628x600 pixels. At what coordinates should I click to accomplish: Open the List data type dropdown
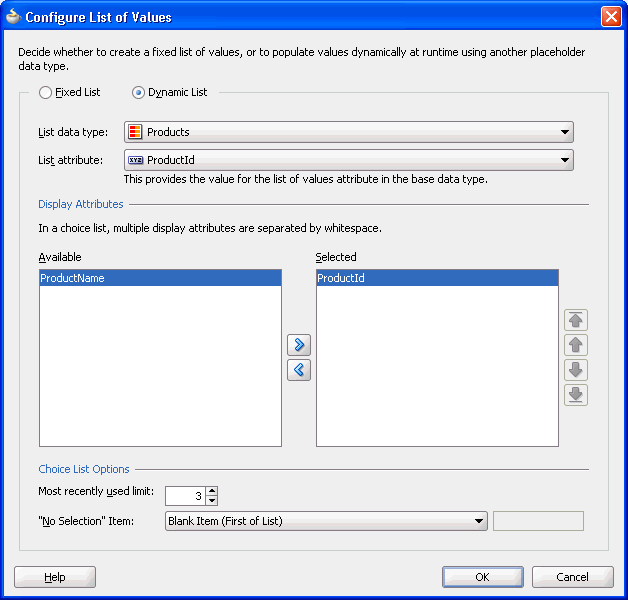pyautogui.click(x=348, y=132)
